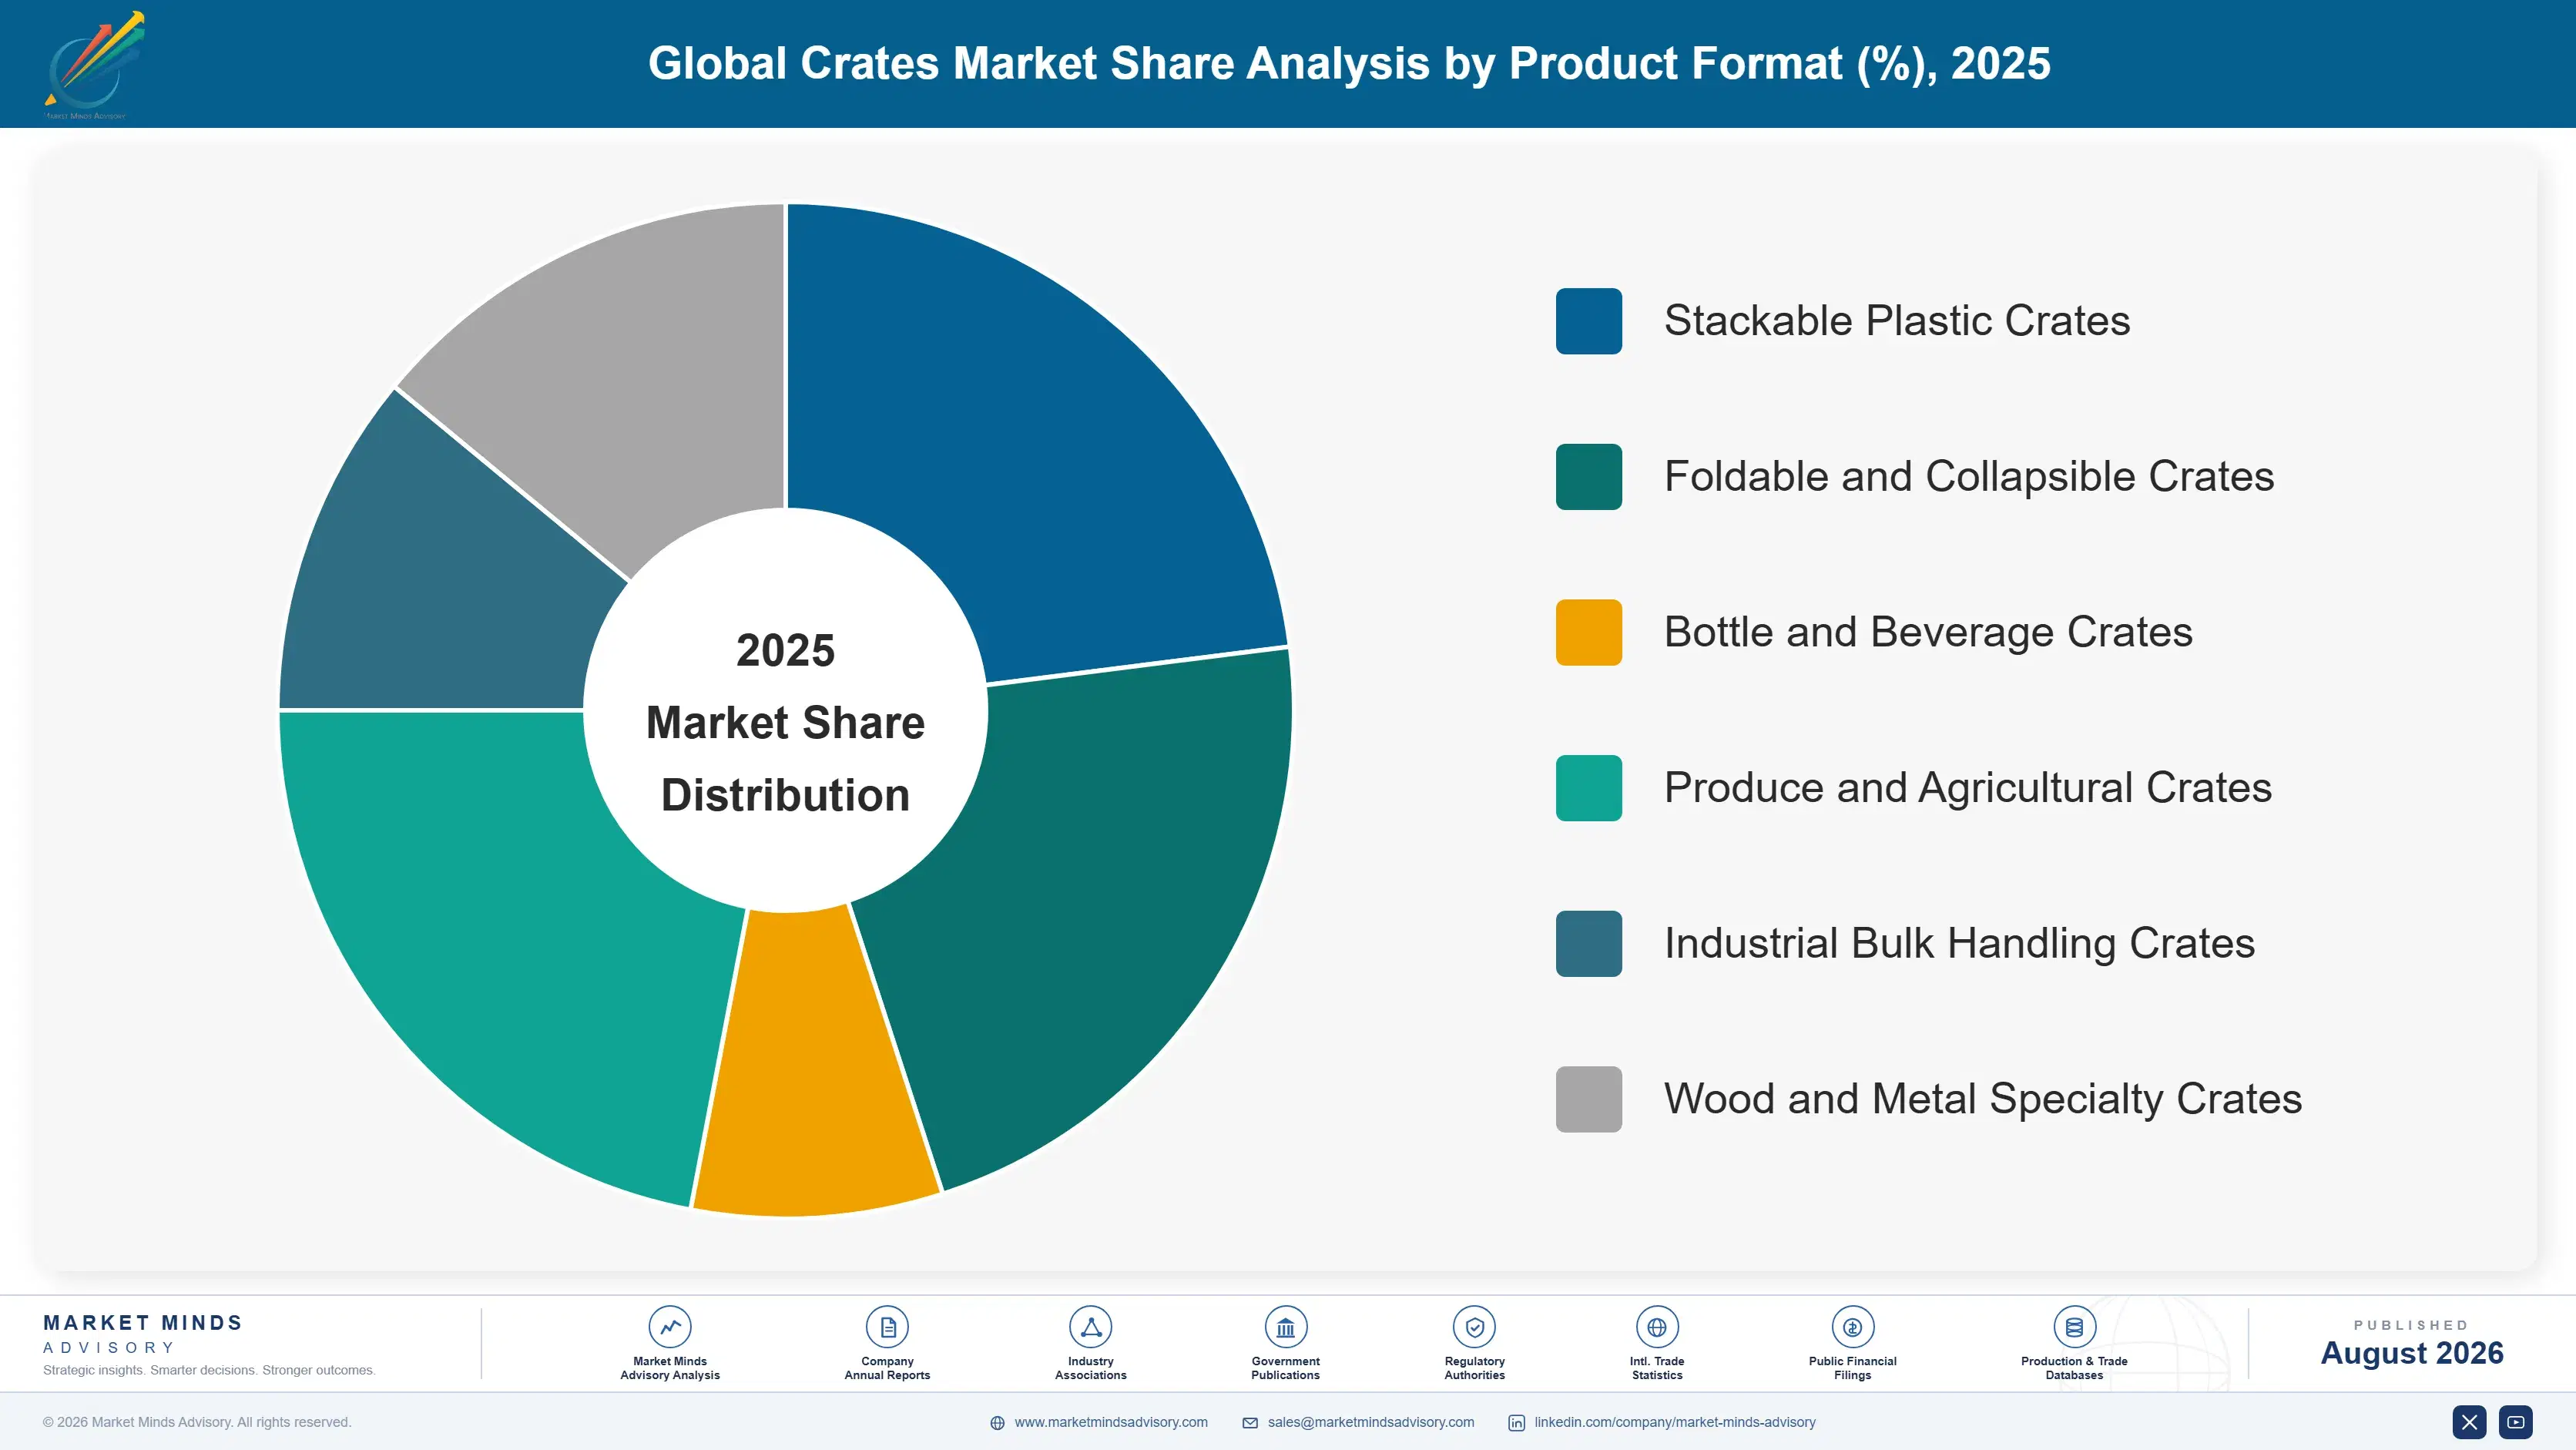The image size is (2576, 1450).
Task: Click the Public Financial Filings icon
Action: 1852,1327
